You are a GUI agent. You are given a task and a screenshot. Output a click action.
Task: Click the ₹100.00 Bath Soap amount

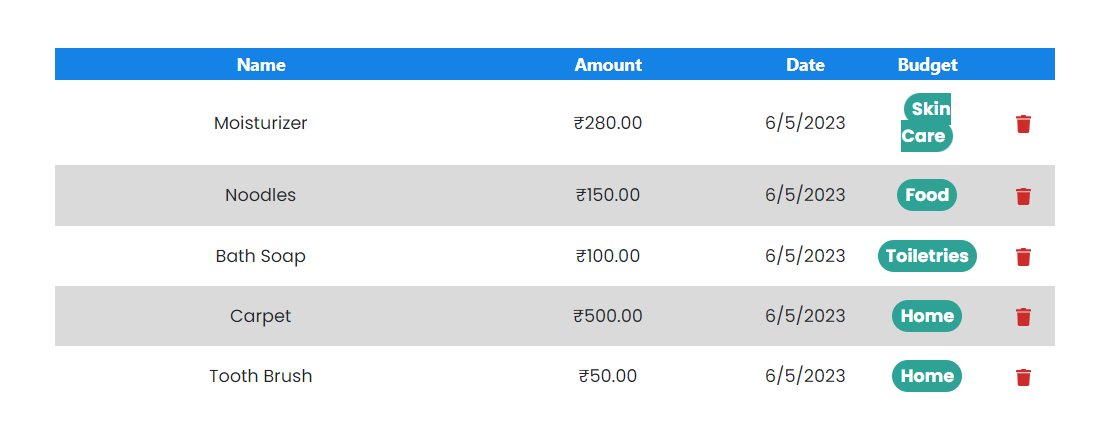(608, 256)
